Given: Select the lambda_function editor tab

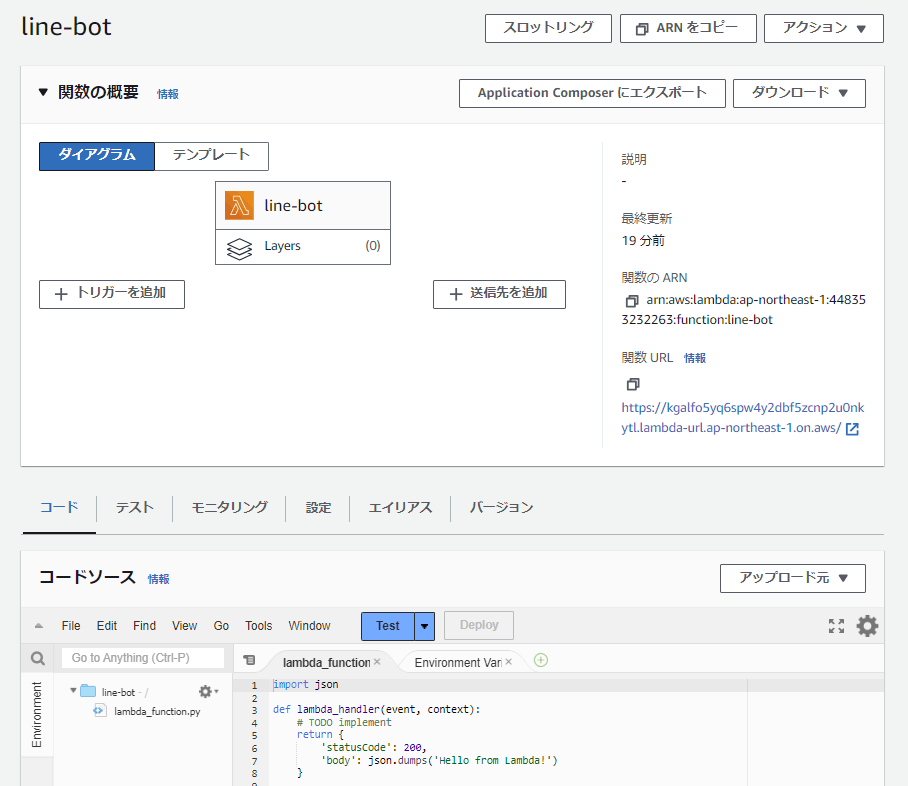Looking at the screenshot, I should click(327, 662).
